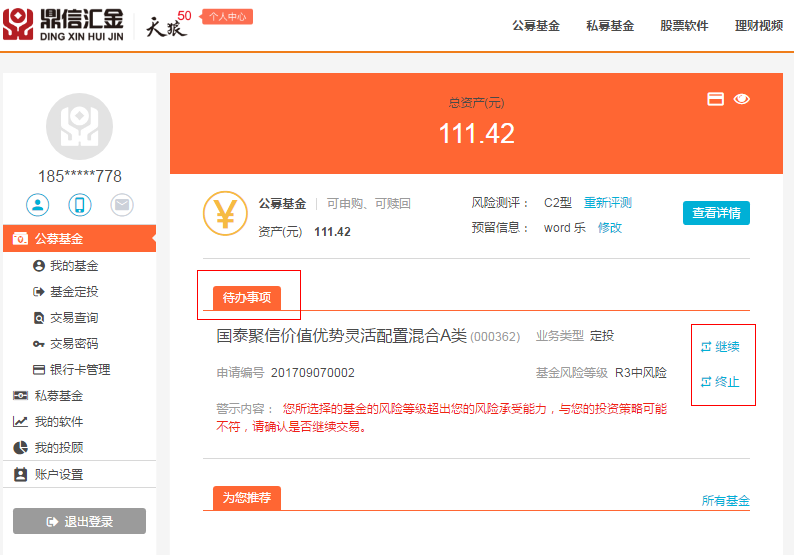The image size is (794, 555).
Task: Click the email envelope icon in sidebar
Action: tap(122, 205)
